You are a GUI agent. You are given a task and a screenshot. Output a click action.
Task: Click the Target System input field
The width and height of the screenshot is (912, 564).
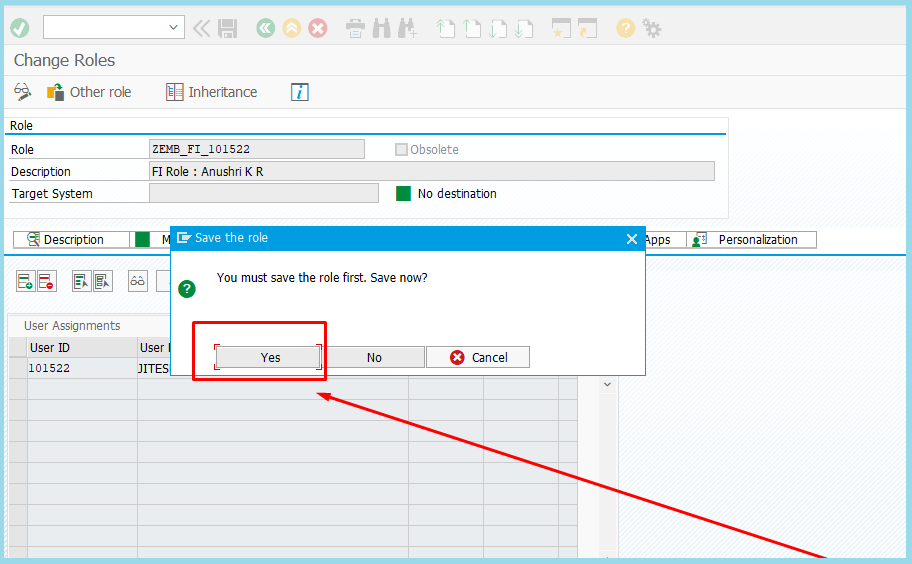(x=263, y=193)
